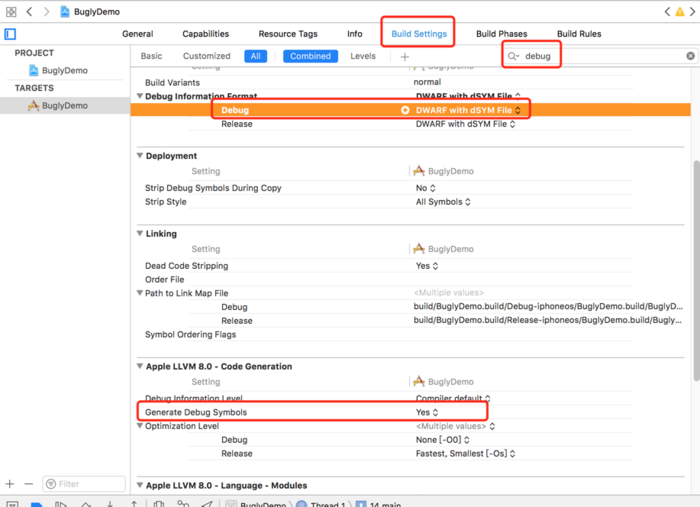Click the filter icon in the targets filter
Viewport: 700px width, 507px height.
(x=51, y=484)
